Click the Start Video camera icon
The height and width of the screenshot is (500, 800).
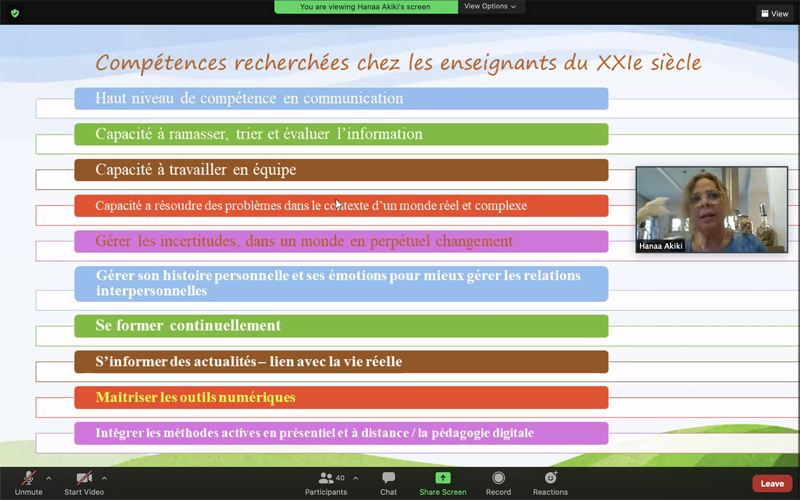84,478
